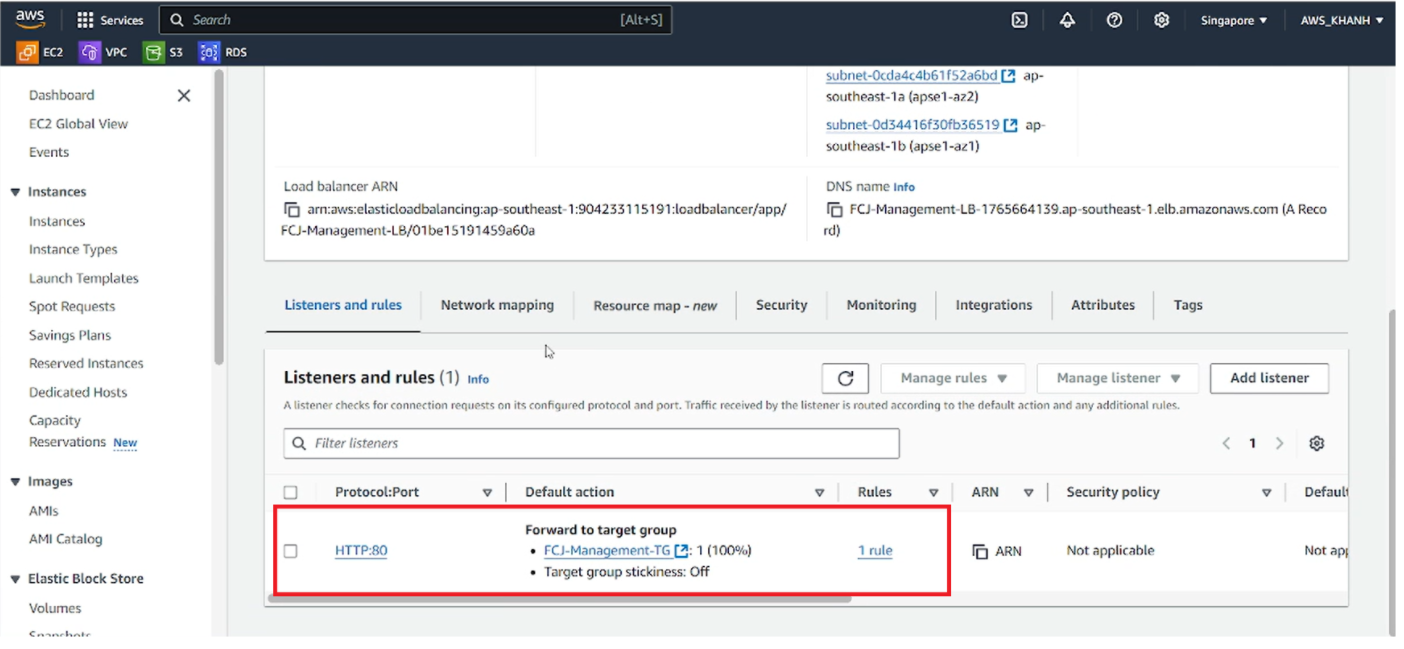This screenshot has width=1404, height=649.
Task: Open the S3 service shortcut
Action: coord(164,52)
